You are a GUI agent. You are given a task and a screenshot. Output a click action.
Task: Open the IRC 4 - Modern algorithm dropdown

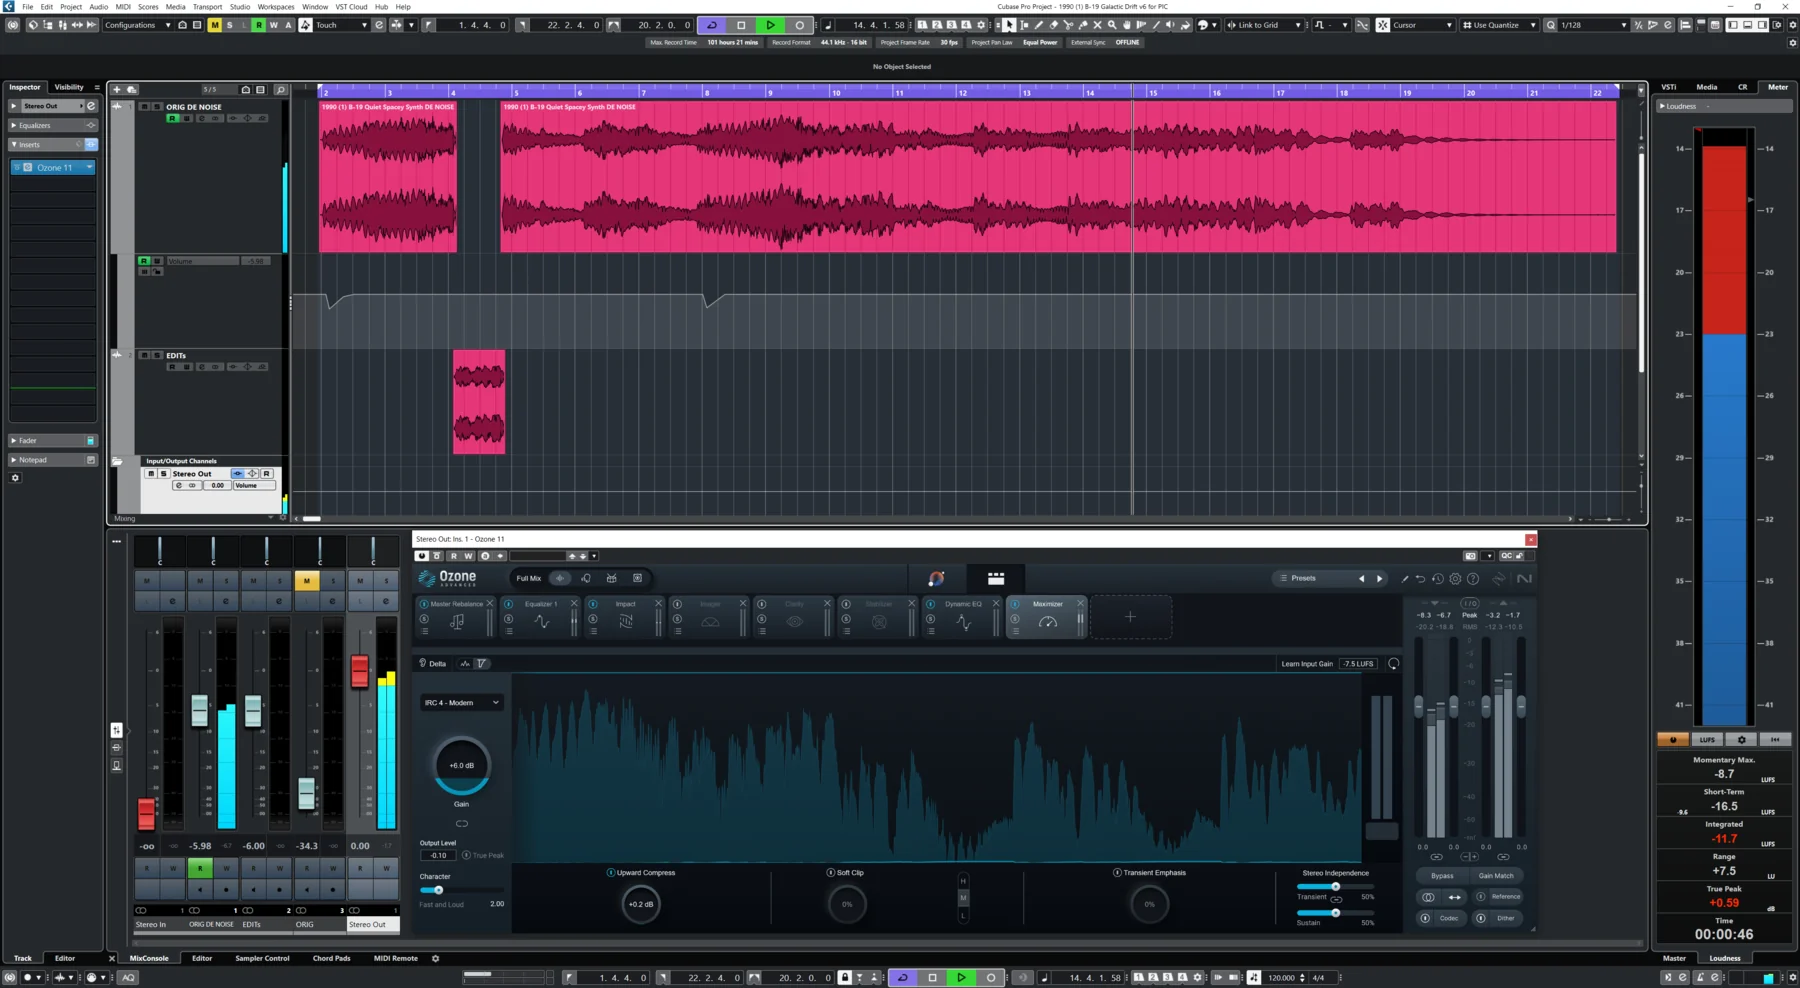(x=461, y=702)
